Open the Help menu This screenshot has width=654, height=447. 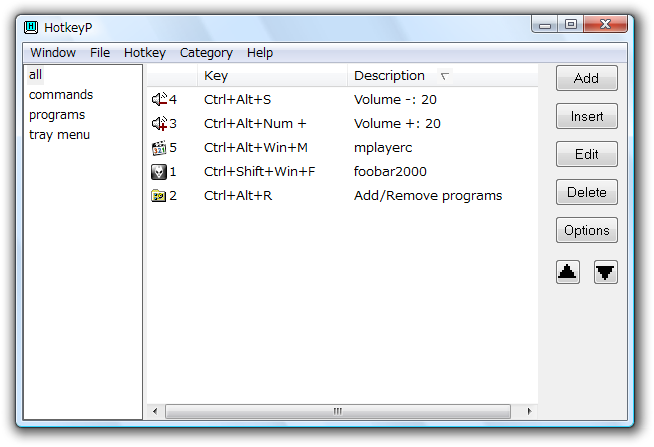point(260,53)
